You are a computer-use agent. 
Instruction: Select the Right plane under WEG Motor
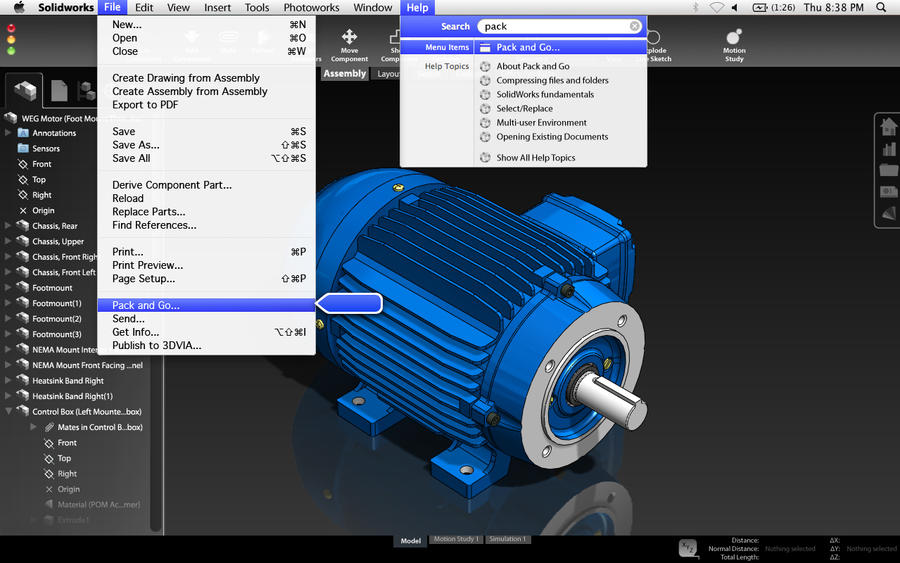coord(42,195)
